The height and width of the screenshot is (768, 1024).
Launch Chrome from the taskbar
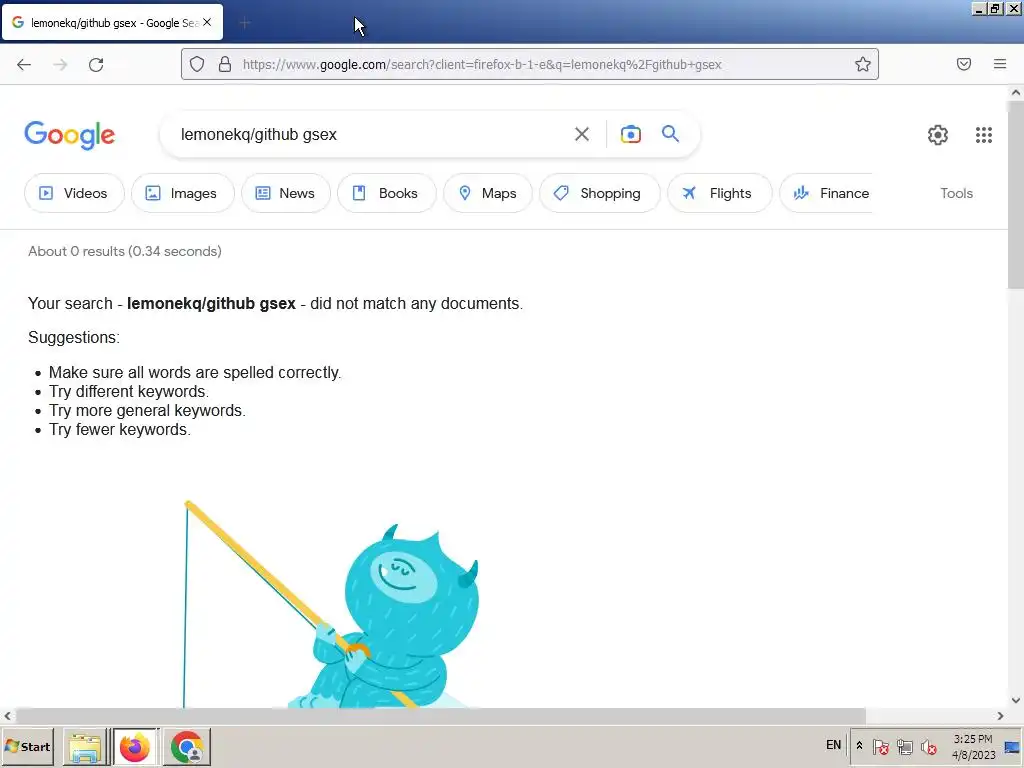tap(187, 747)
